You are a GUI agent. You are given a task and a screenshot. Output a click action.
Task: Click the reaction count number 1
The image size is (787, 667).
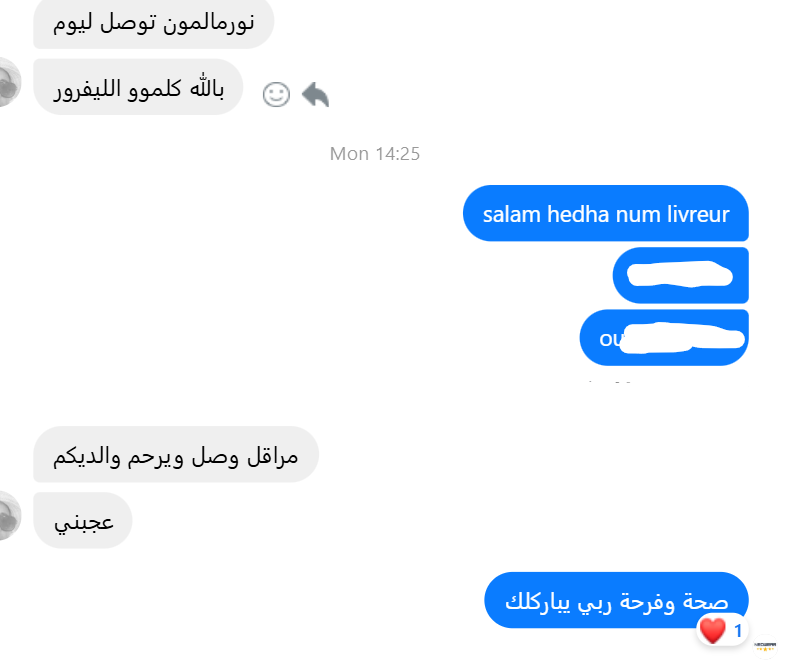(738, 631)
